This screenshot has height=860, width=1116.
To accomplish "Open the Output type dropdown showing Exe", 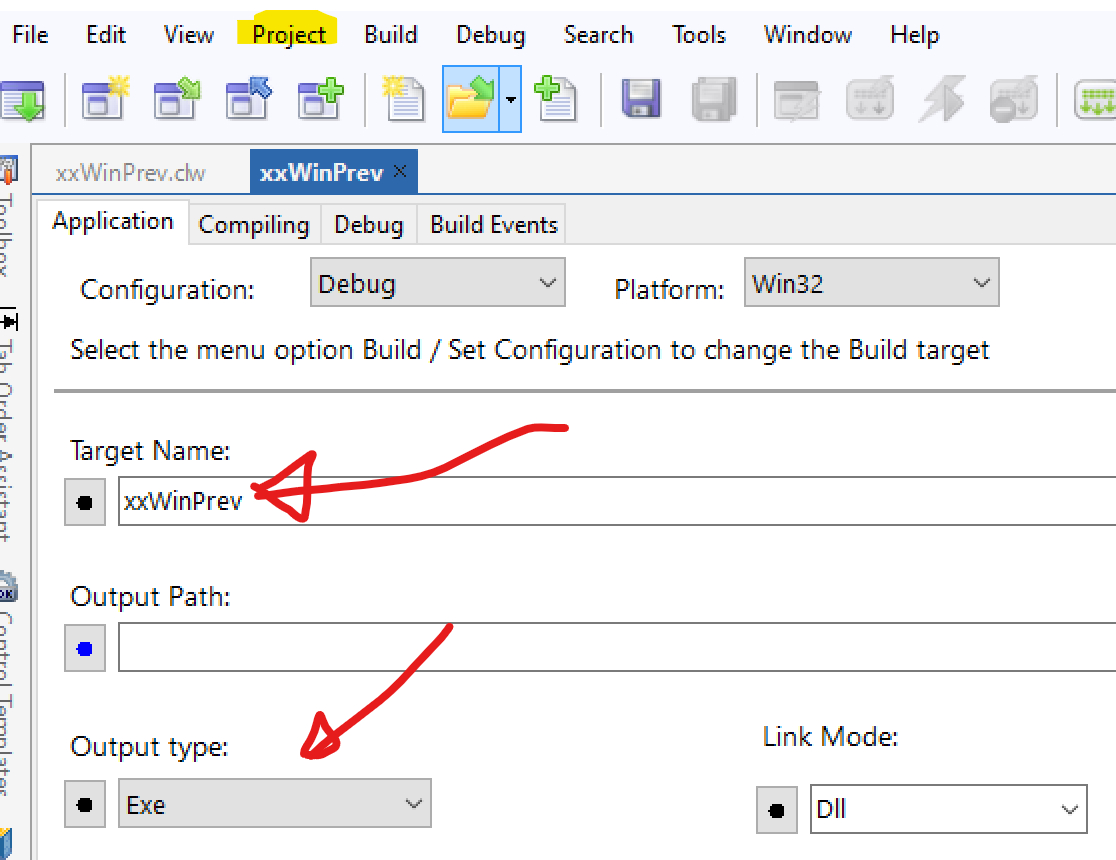I will coord(274,804).
